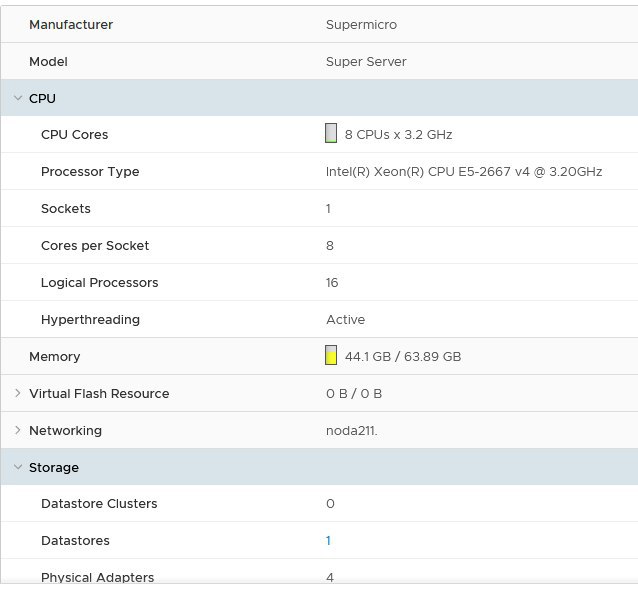Select the Cores per Socket row
Image resolution: width=638 pixels, height=590 pixels.
point(319,245)
